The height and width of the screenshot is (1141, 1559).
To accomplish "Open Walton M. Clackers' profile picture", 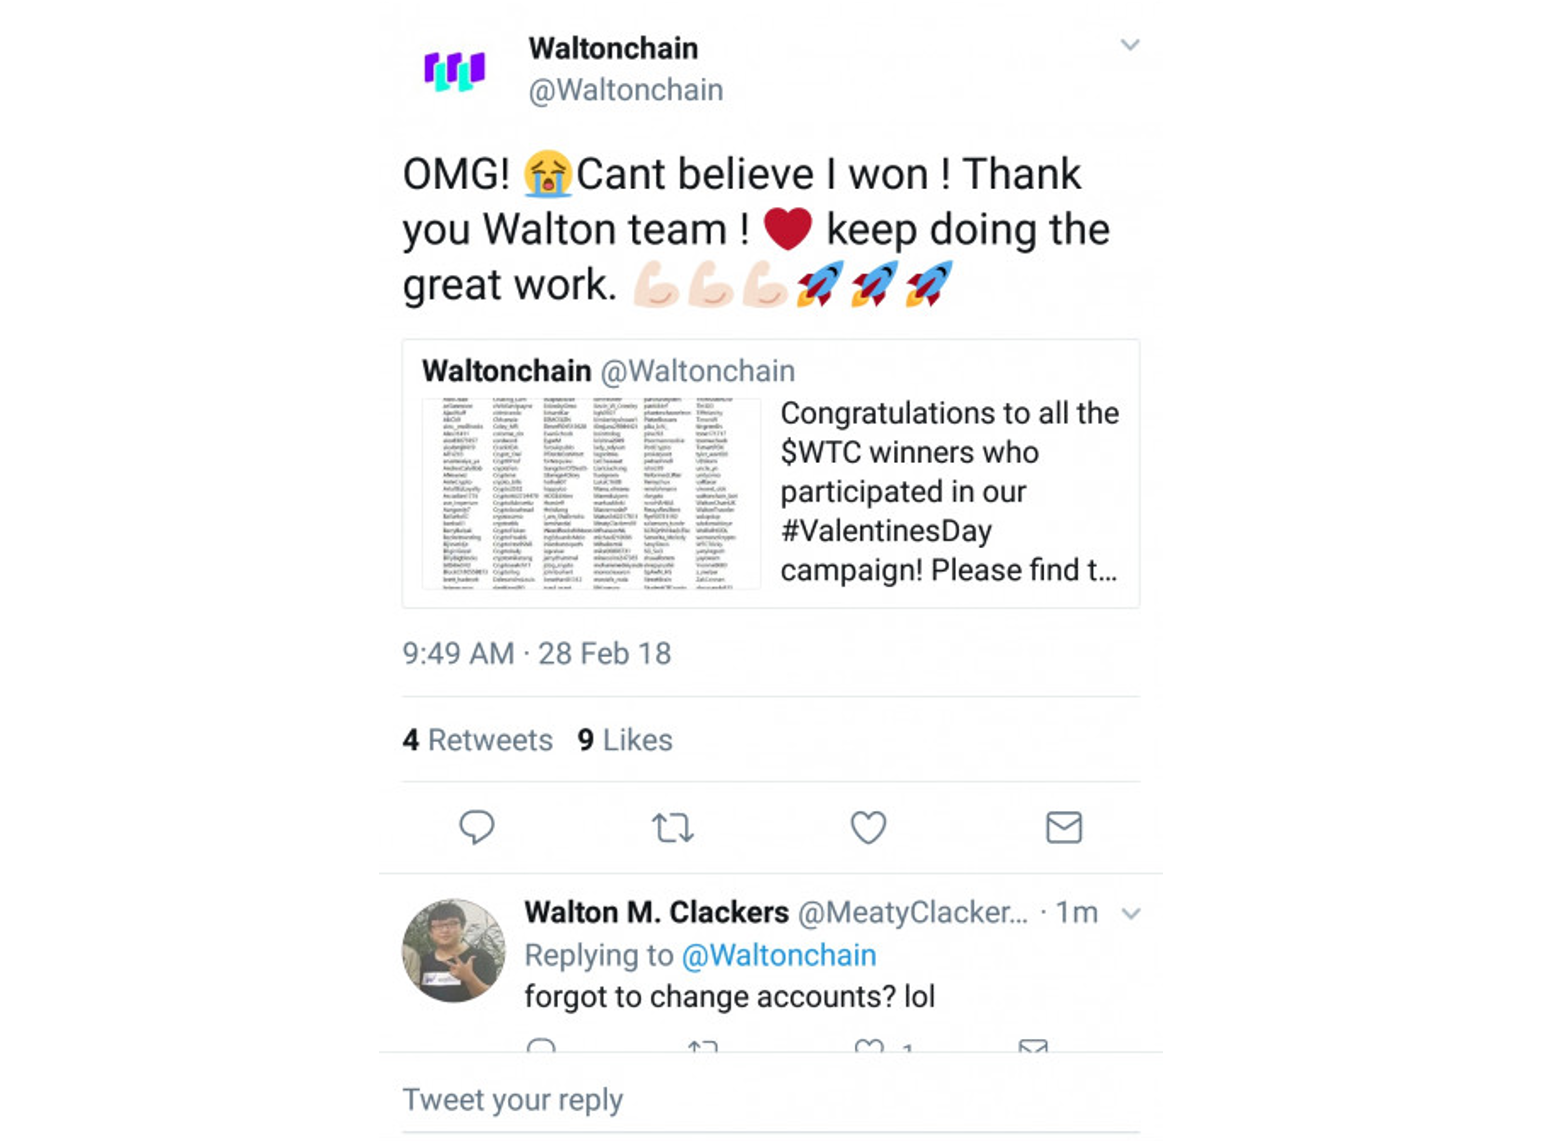I will click(x=453, y=950).
